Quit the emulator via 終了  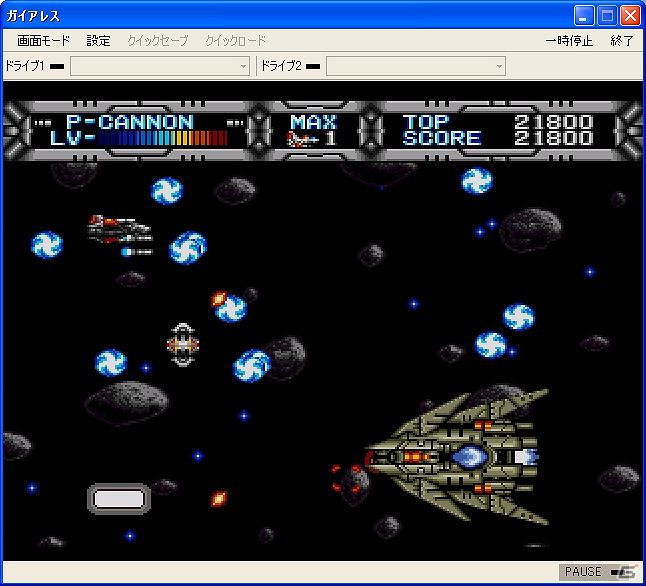point(622,40)
